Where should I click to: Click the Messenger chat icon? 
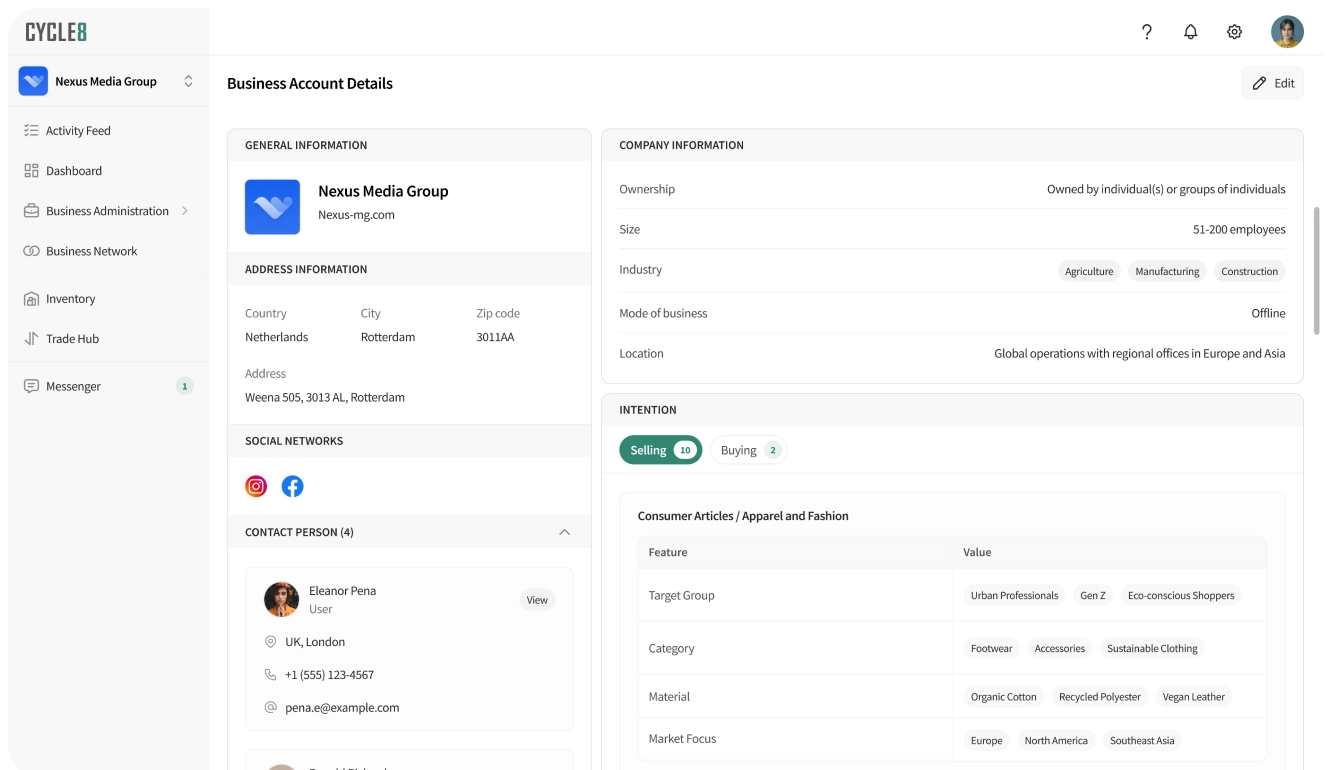tap(31, 386)
